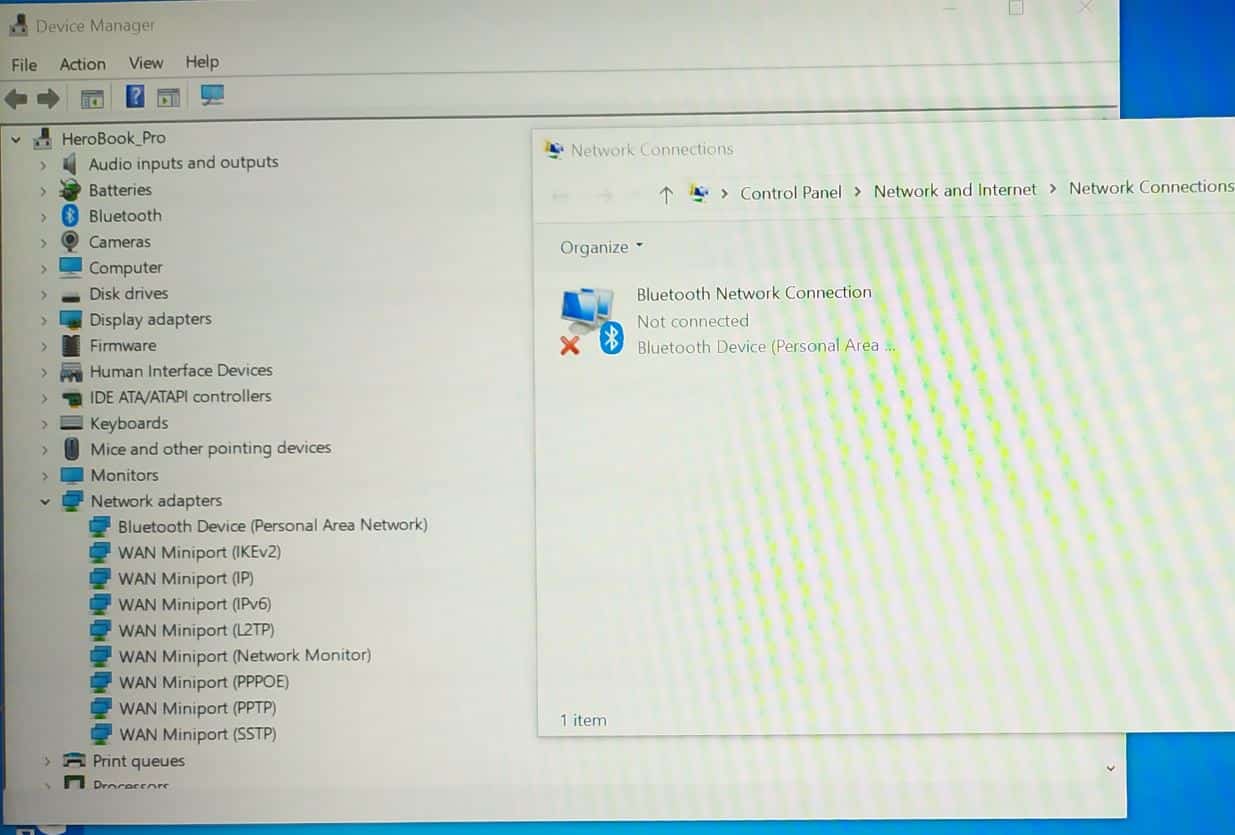The height and width of the screenshot is (835, 1235).
Task: Click the back arrow in Device Manager toolbar
Action: pos(16,97)
